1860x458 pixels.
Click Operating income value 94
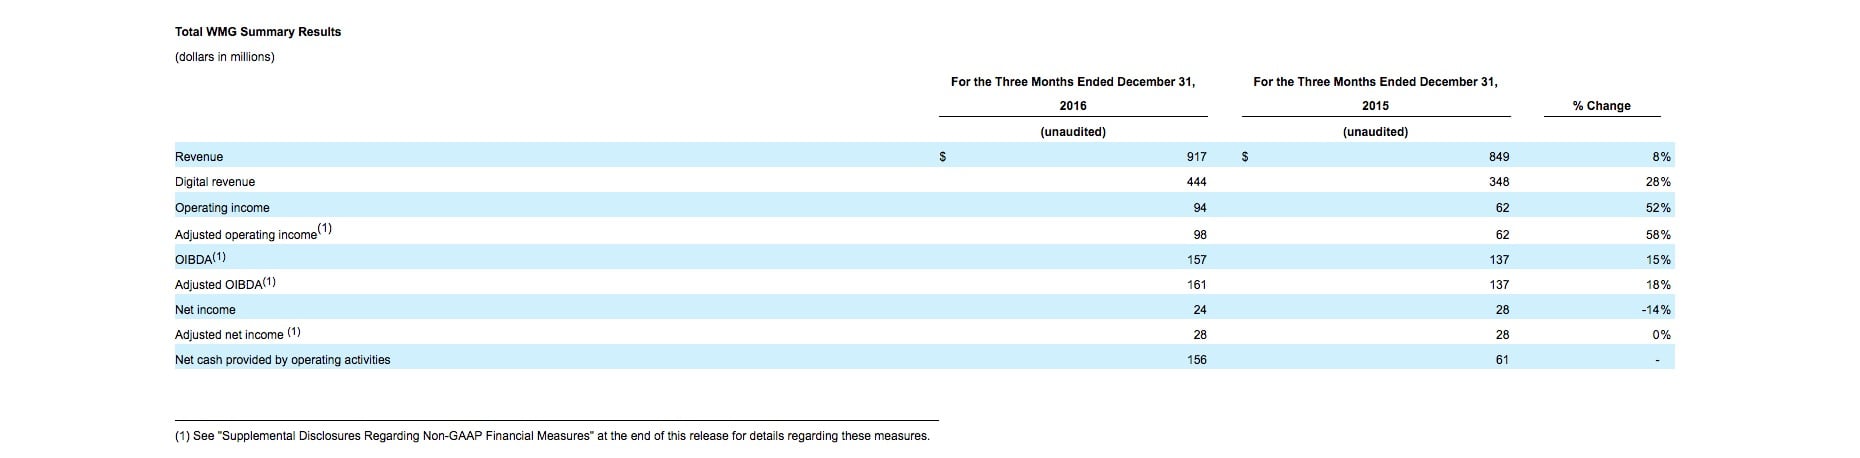1200,208
